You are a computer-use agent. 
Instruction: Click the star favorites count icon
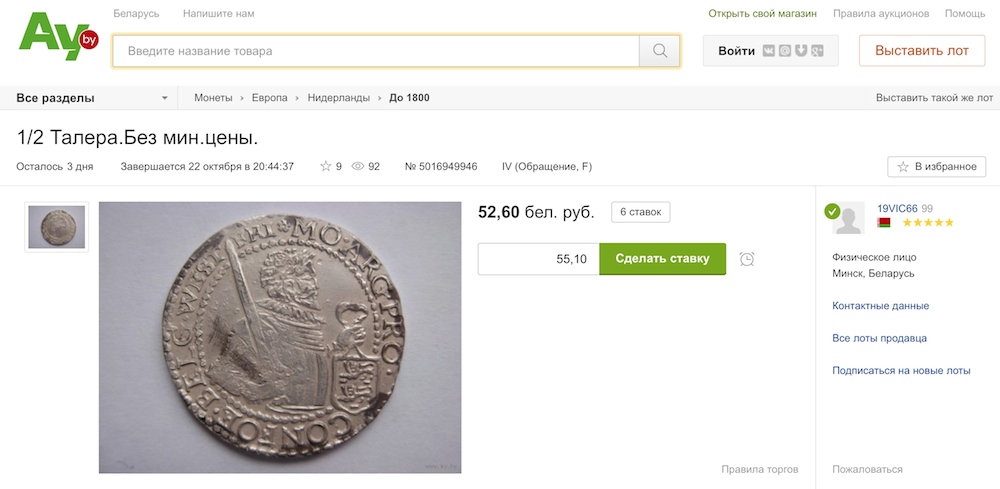pos(326,166)
